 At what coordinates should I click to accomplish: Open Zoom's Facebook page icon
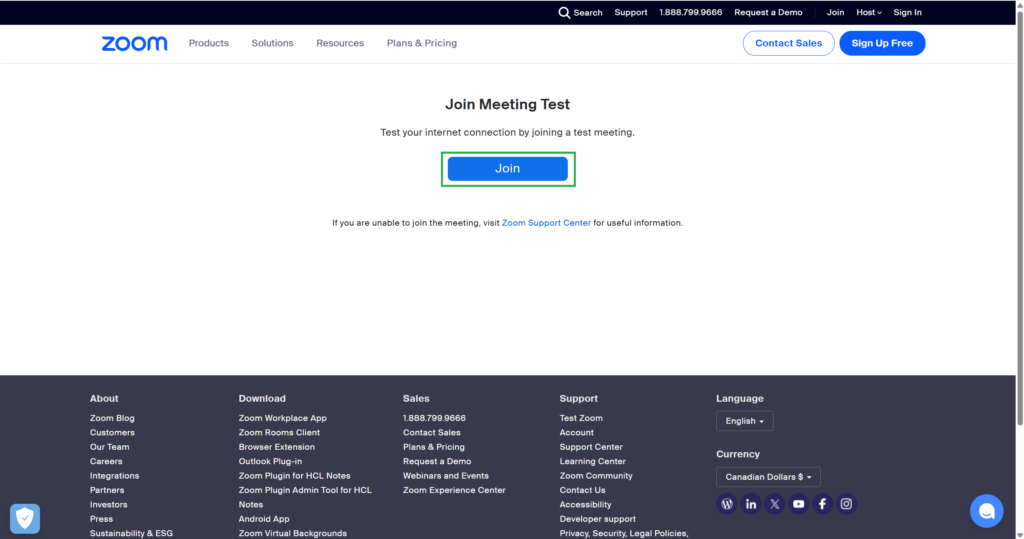tap(822, 504)
